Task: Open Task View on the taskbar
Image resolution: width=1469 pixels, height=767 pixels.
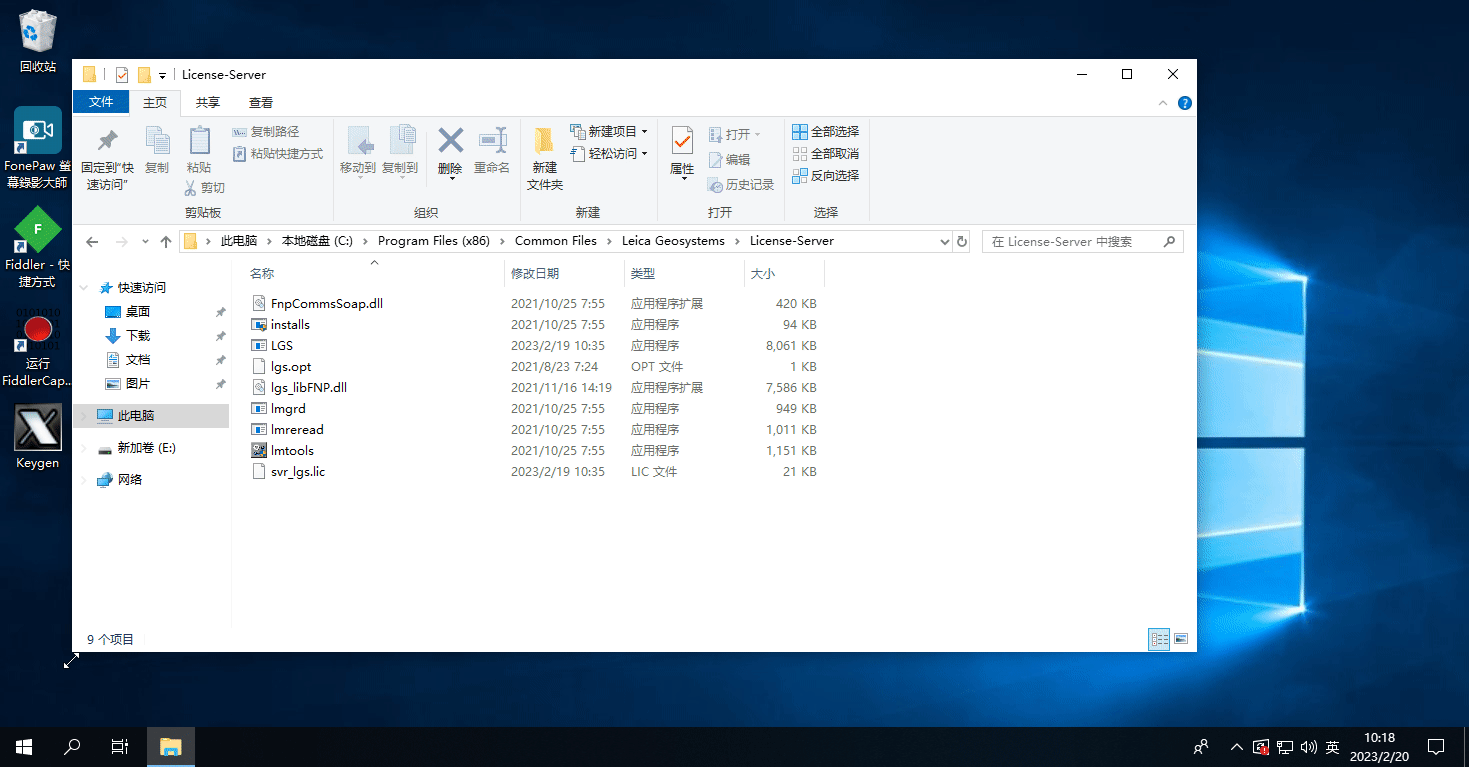Action: (x=119, y=746)
